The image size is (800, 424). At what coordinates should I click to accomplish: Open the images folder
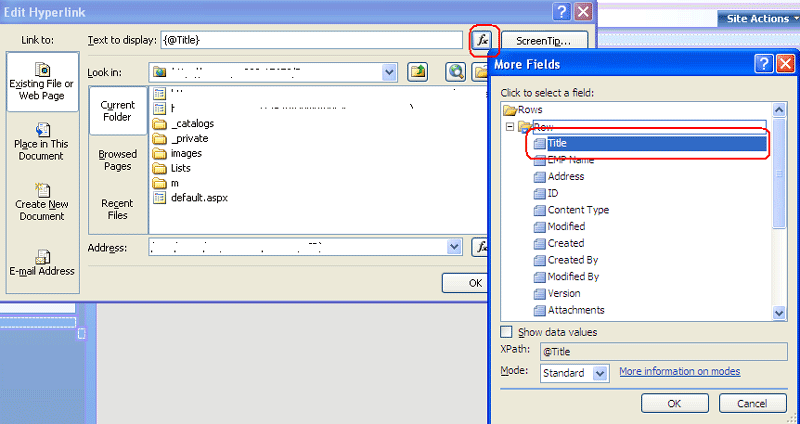pyautogui.click(x=178, y=153)
